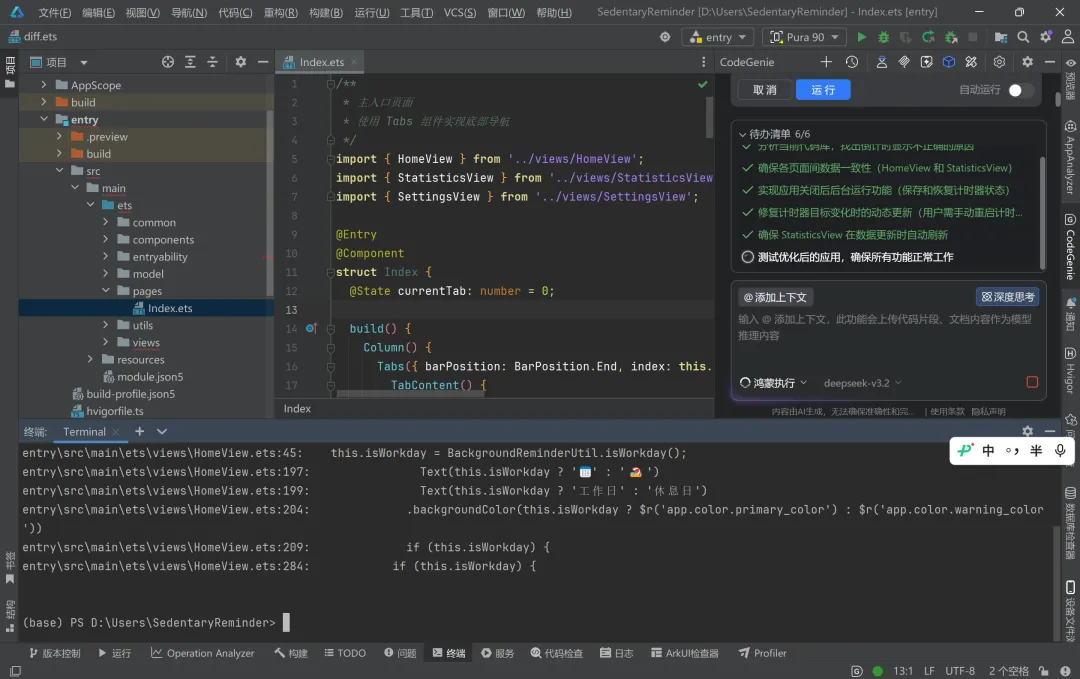Screen dimensions: 1080x679
Task: Open the terminal tabs dropdown arrow
Action: [x=162, y=431]
